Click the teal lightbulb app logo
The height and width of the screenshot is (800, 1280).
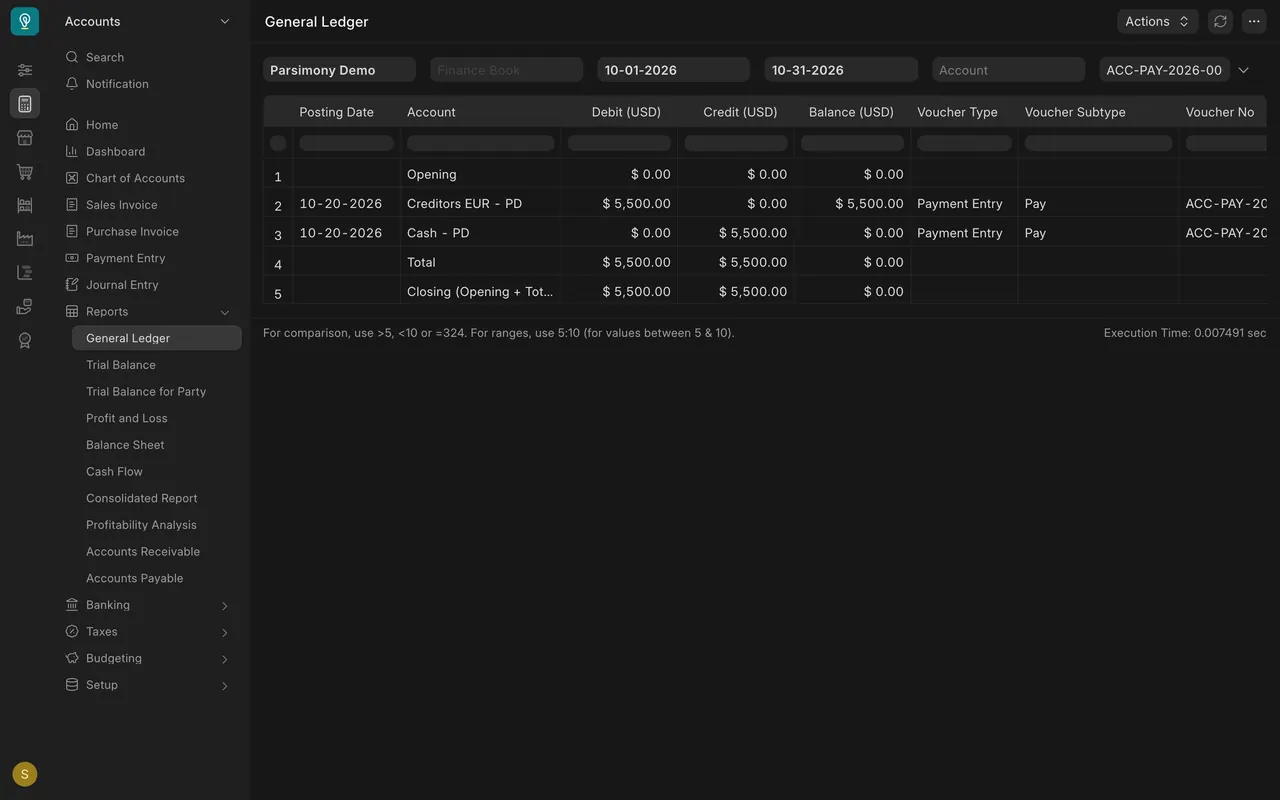25,21
